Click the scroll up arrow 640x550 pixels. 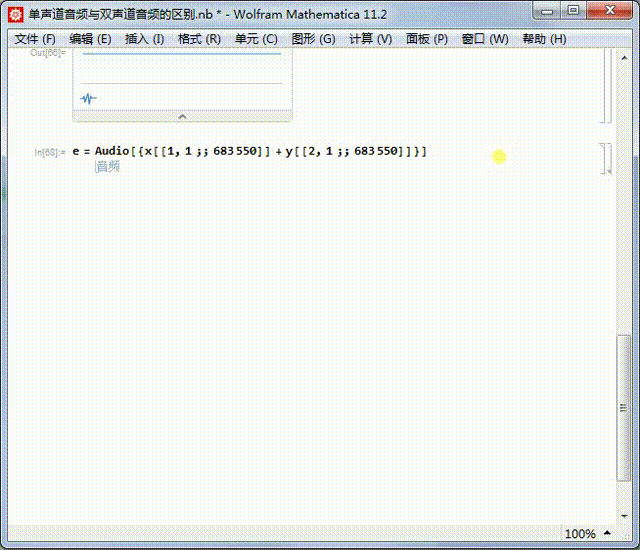click(624, 58)
